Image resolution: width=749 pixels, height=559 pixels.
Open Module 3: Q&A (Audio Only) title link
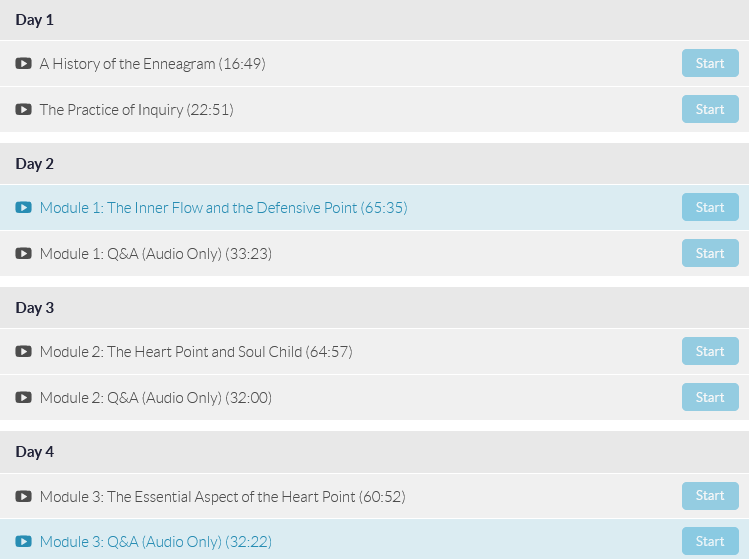[156, 542]
